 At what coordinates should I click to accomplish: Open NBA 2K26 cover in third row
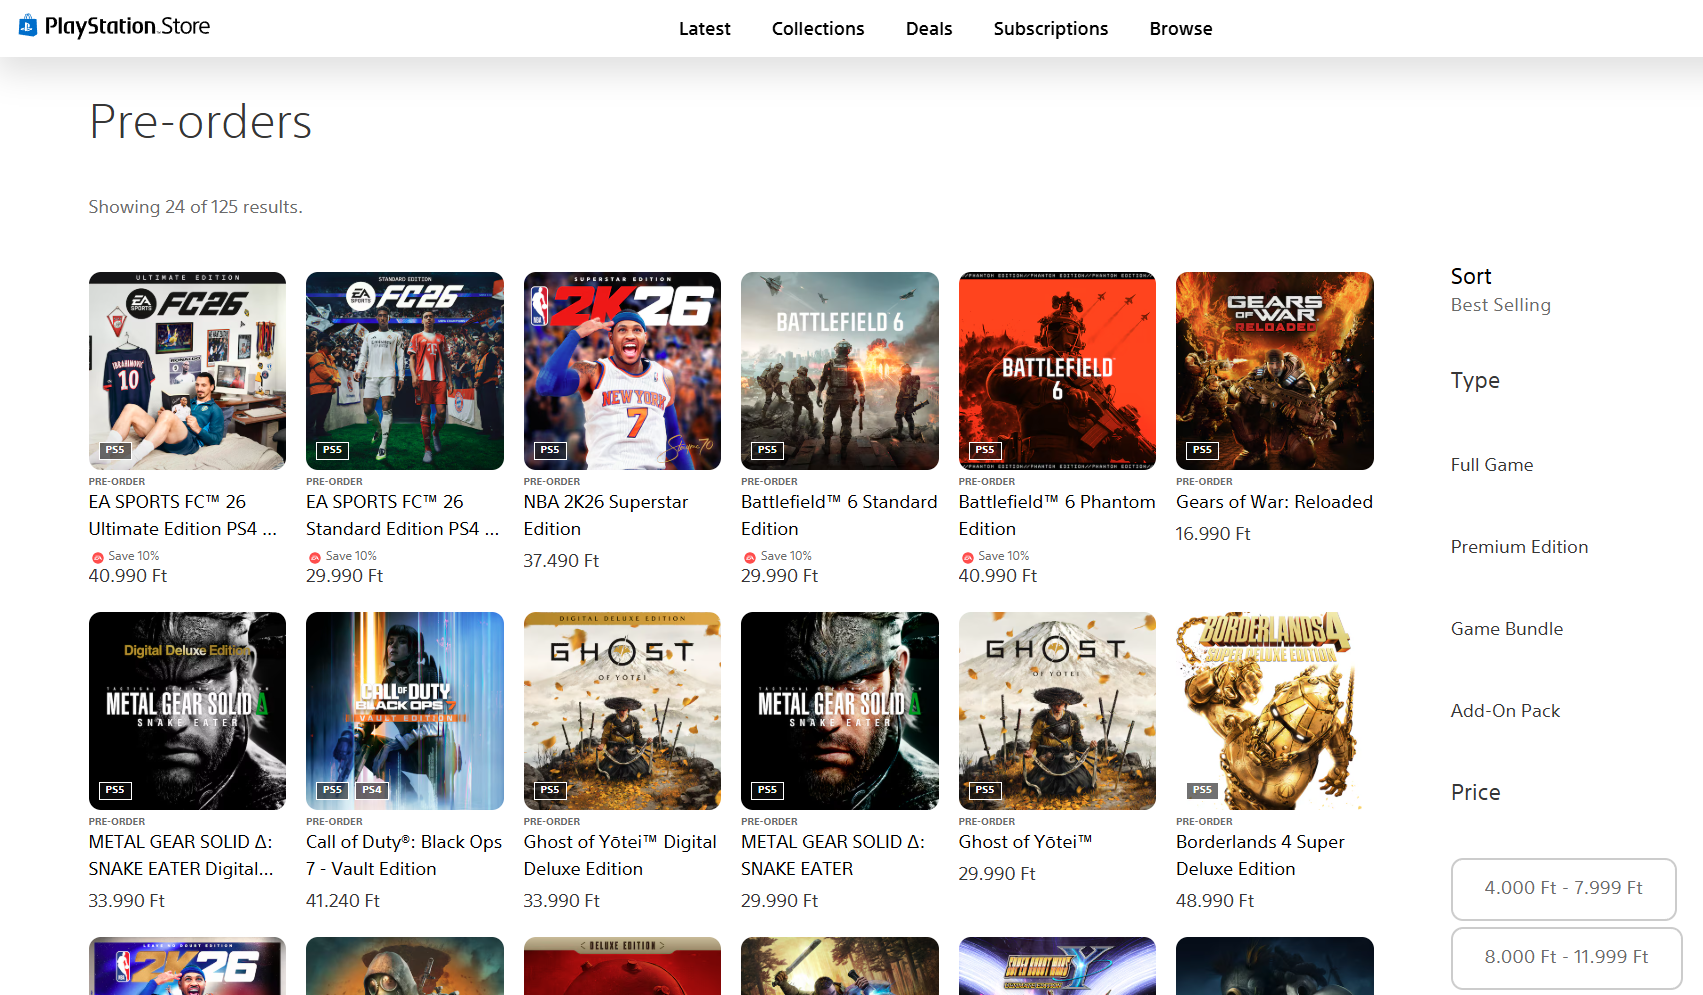click(x=187, y=966)
